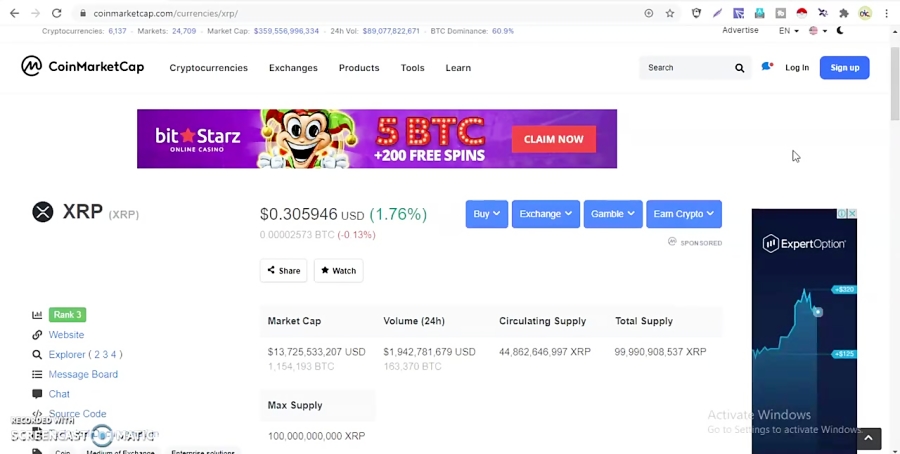This screenshot has width=900, height=454.
Task: Click the list icon beside Message Board
Action: tap(37, 374)
